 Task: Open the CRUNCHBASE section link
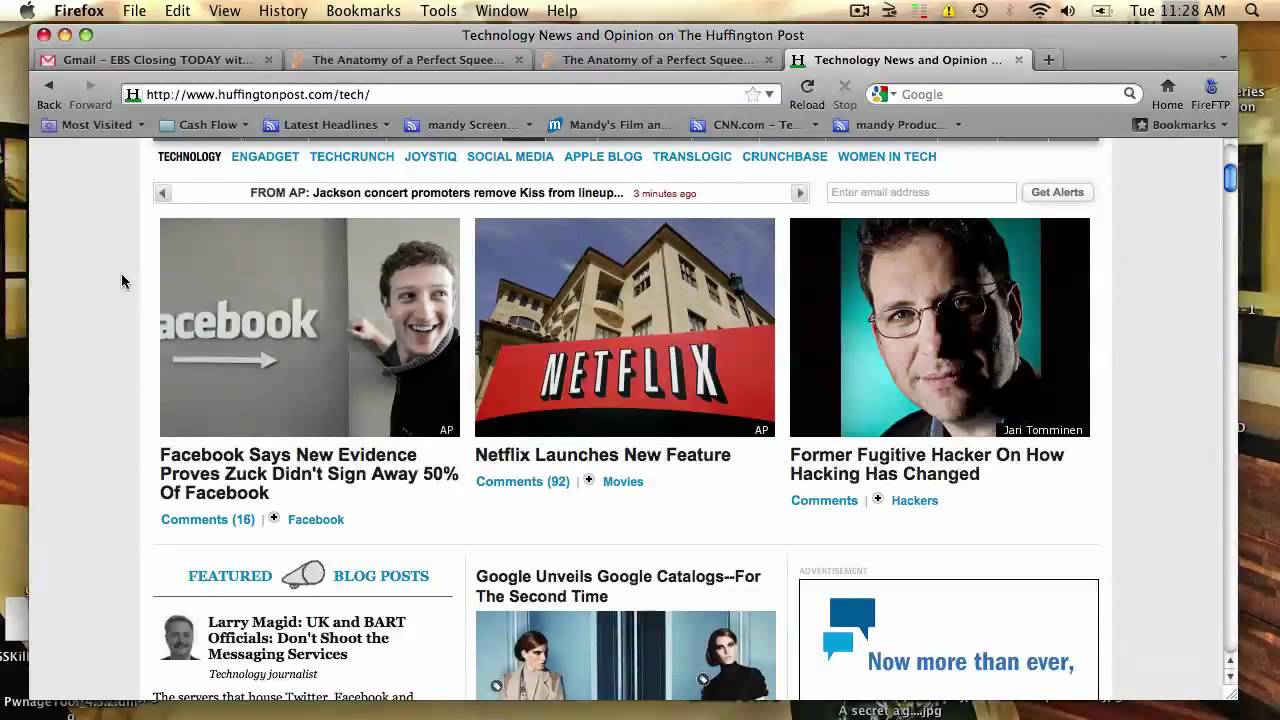click(785, 156)
